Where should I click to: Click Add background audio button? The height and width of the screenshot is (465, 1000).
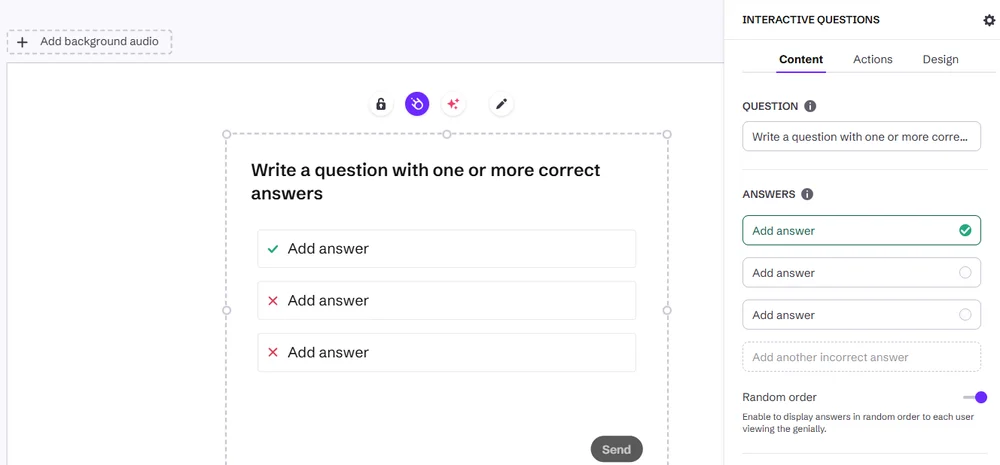point(90,42)
